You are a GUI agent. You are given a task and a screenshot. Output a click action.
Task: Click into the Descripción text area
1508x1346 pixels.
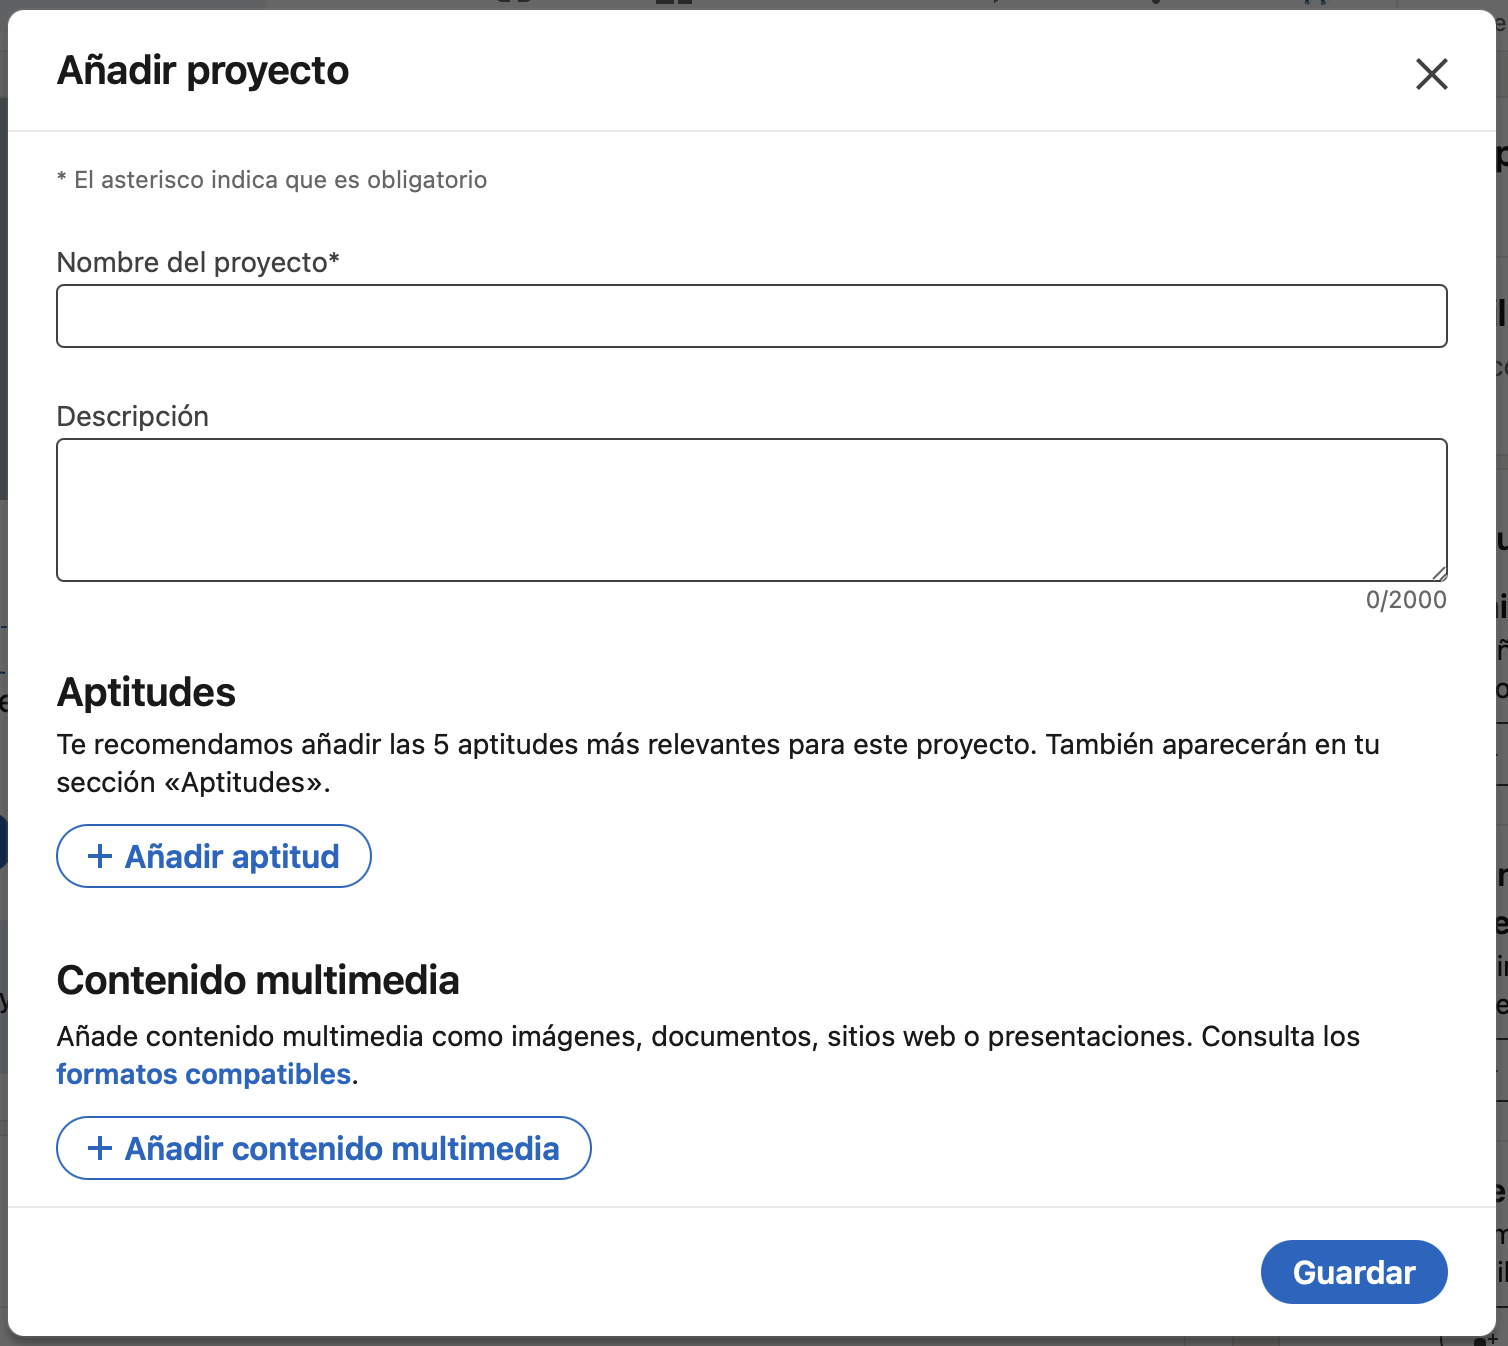pos(752,510)
